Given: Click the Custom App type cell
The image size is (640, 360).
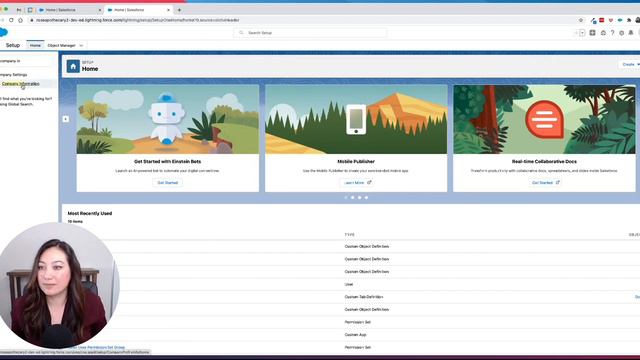Looking at the screenshot, I should [x=355, y=335].
